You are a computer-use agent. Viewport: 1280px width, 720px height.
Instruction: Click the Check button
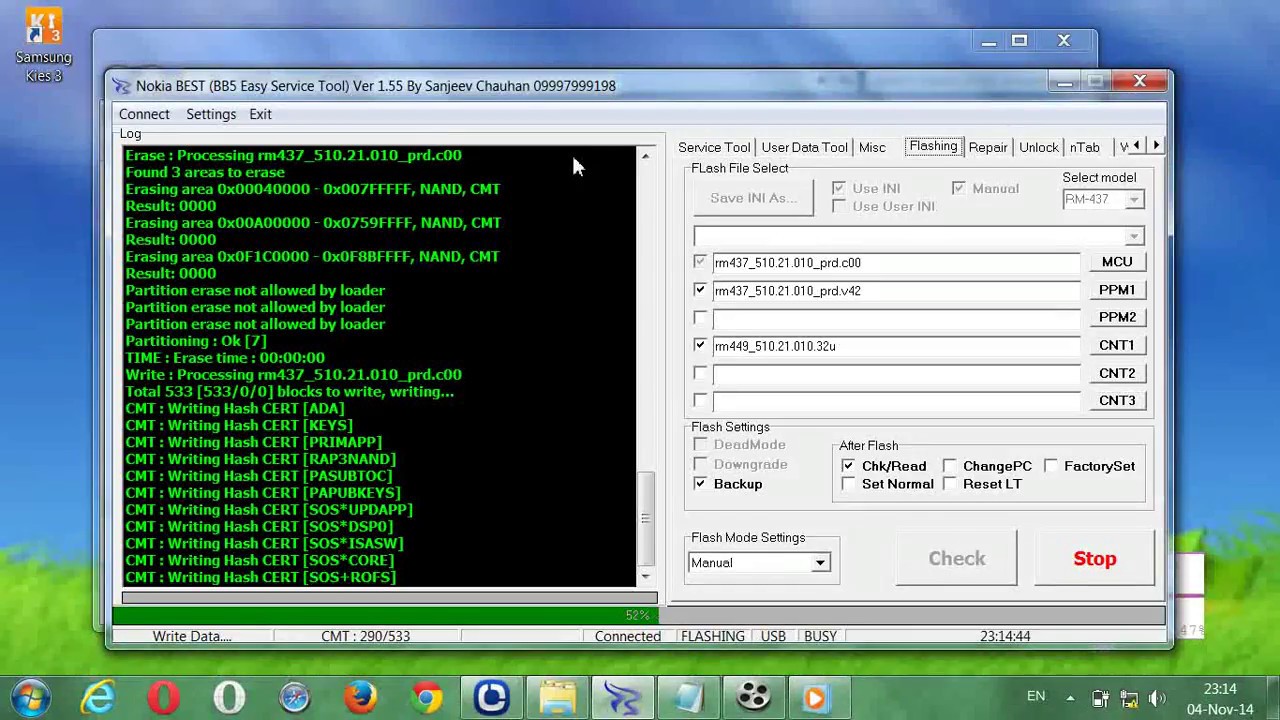pyautogui.click(x=957, y=559)
